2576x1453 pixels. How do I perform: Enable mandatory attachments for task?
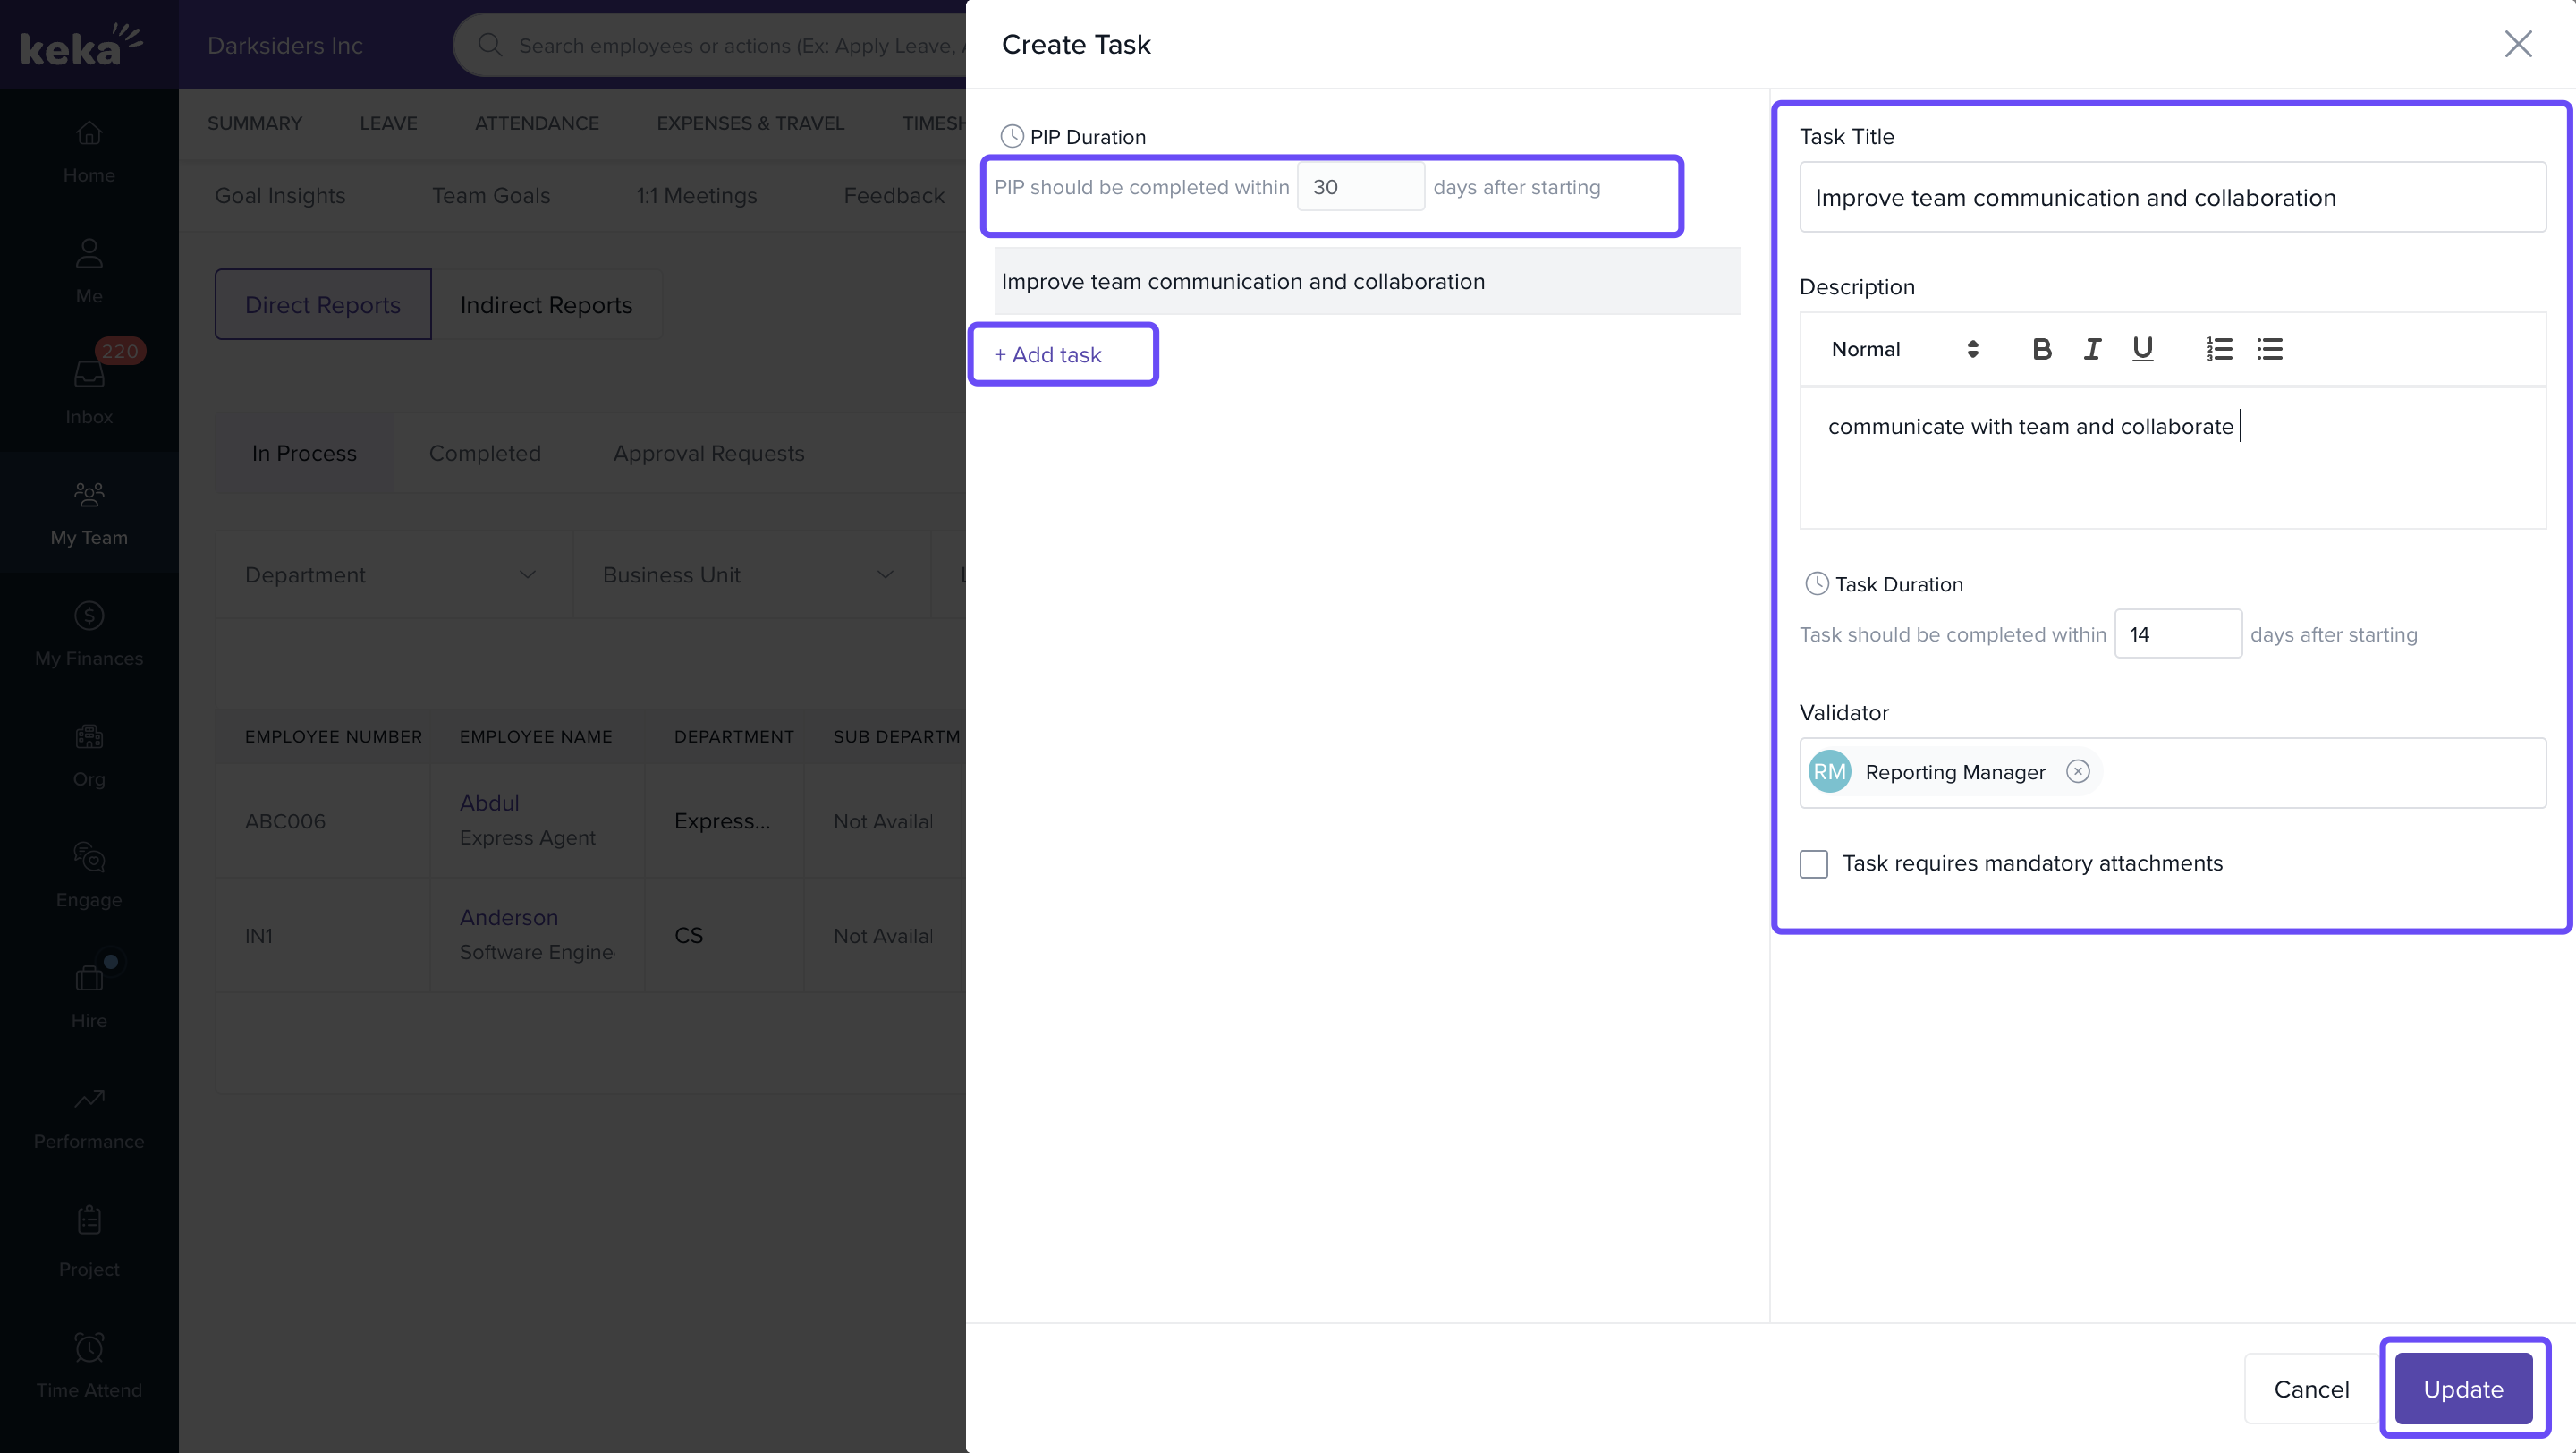[x=1814, y=864]
